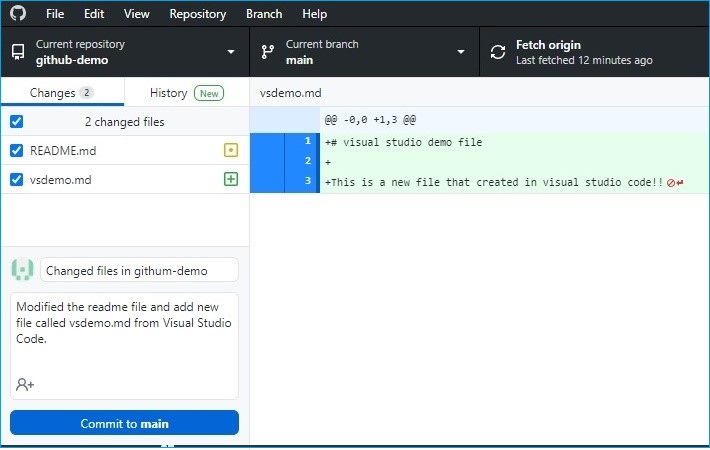Screen dimensions: 710x450
Task: Click the commit author avatar
Action: 22,270
